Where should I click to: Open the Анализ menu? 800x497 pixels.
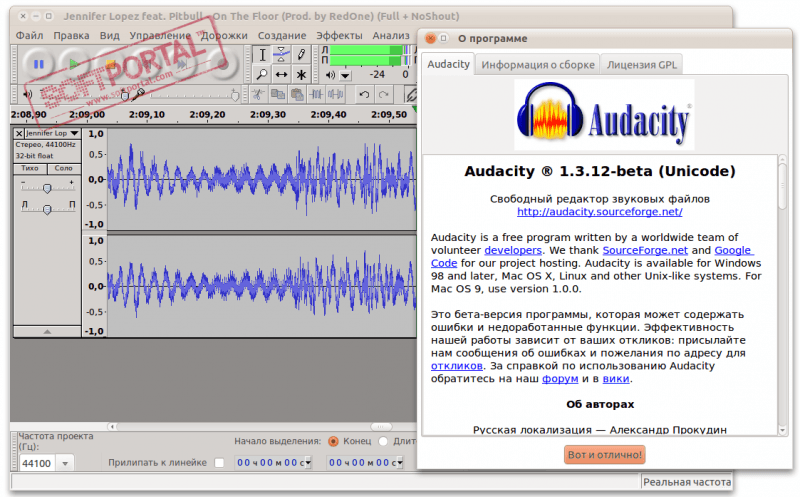(391, 35)
